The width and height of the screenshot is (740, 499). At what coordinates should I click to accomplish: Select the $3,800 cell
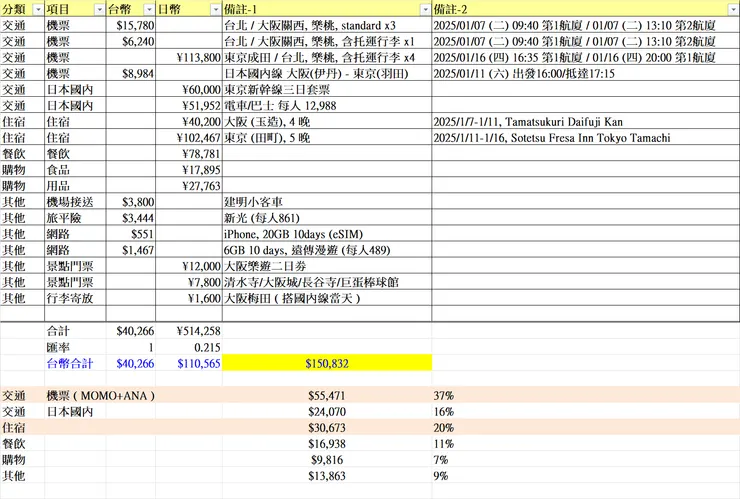(131, 202)
